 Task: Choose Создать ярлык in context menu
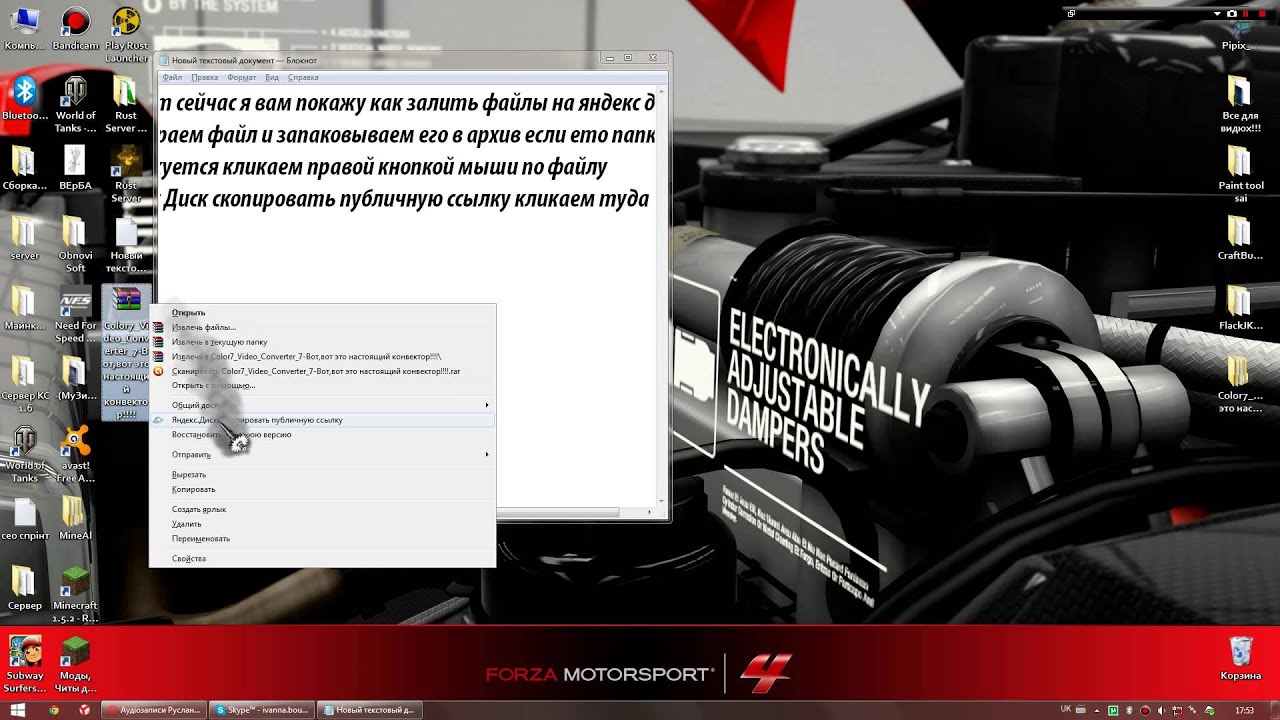[x=322, y=510]
